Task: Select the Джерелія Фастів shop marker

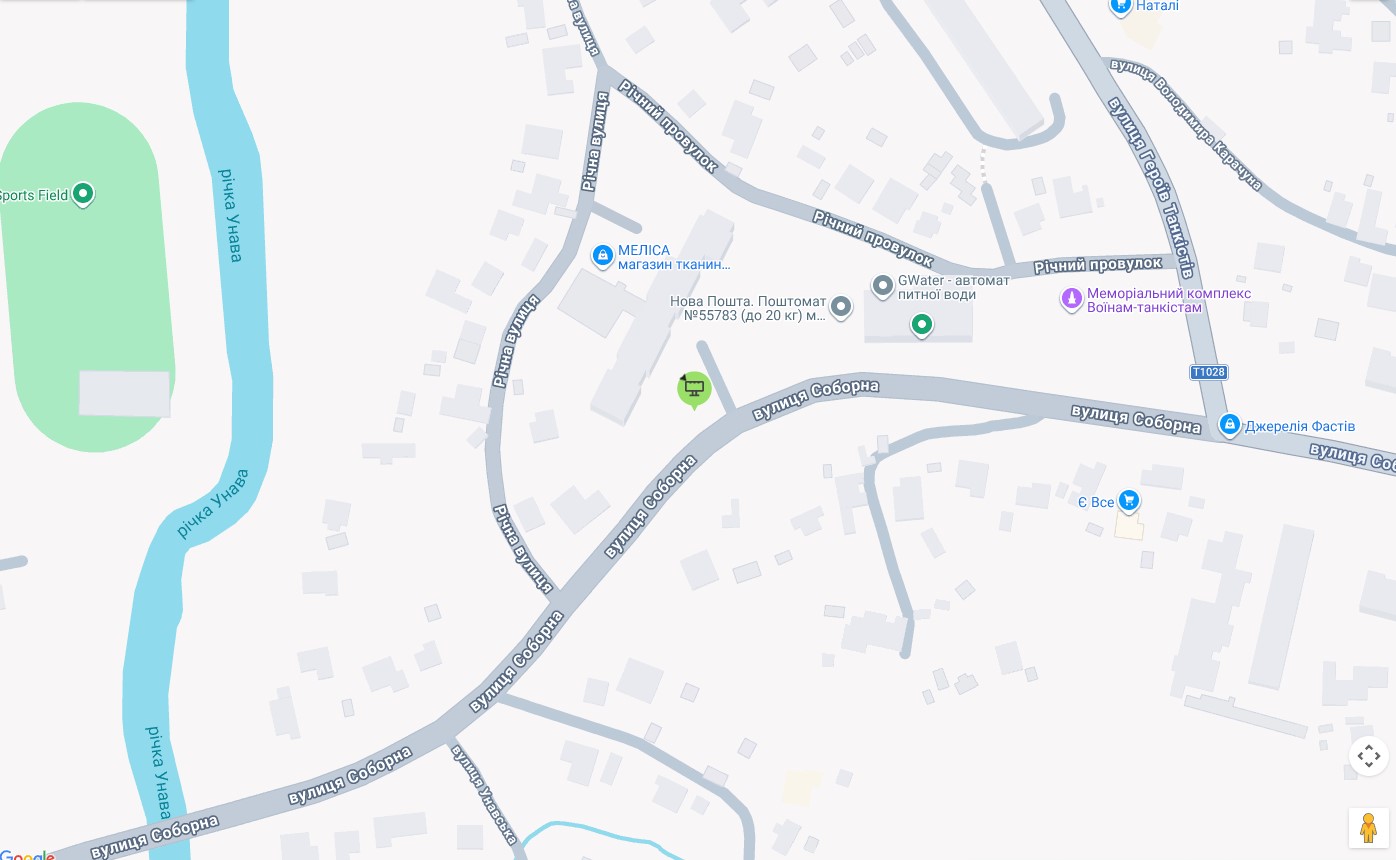Action: pyautogui.click(x=1230, y=425)
